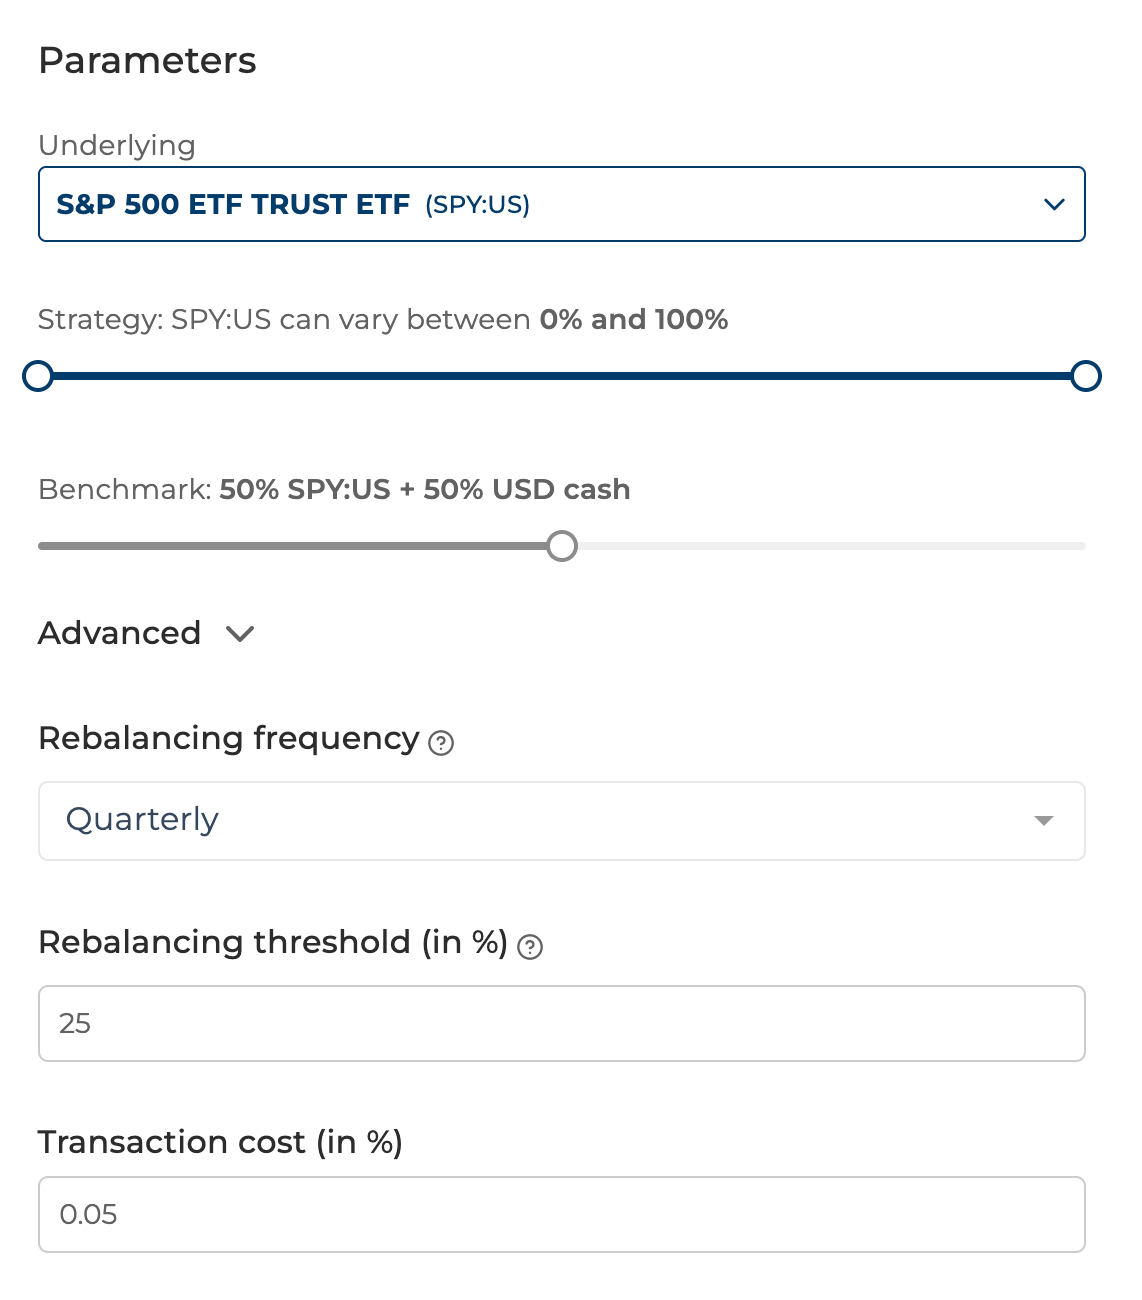
Task: Click the filled benchmark slider track
Action: tap(292, 546)
